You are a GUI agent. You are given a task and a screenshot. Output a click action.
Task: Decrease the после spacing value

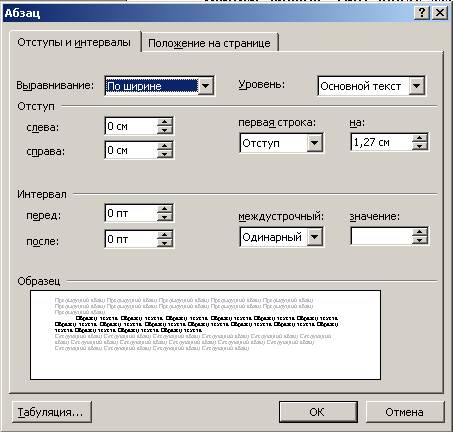[x=165, y=243]
